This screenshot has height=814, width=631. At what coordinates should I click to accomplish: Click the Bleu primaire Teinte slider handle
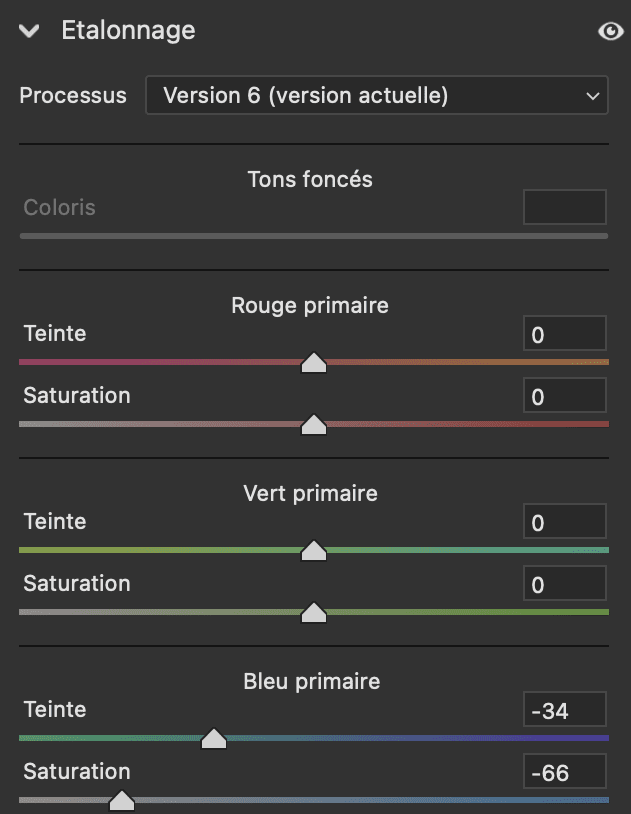(x=214, y=739)
